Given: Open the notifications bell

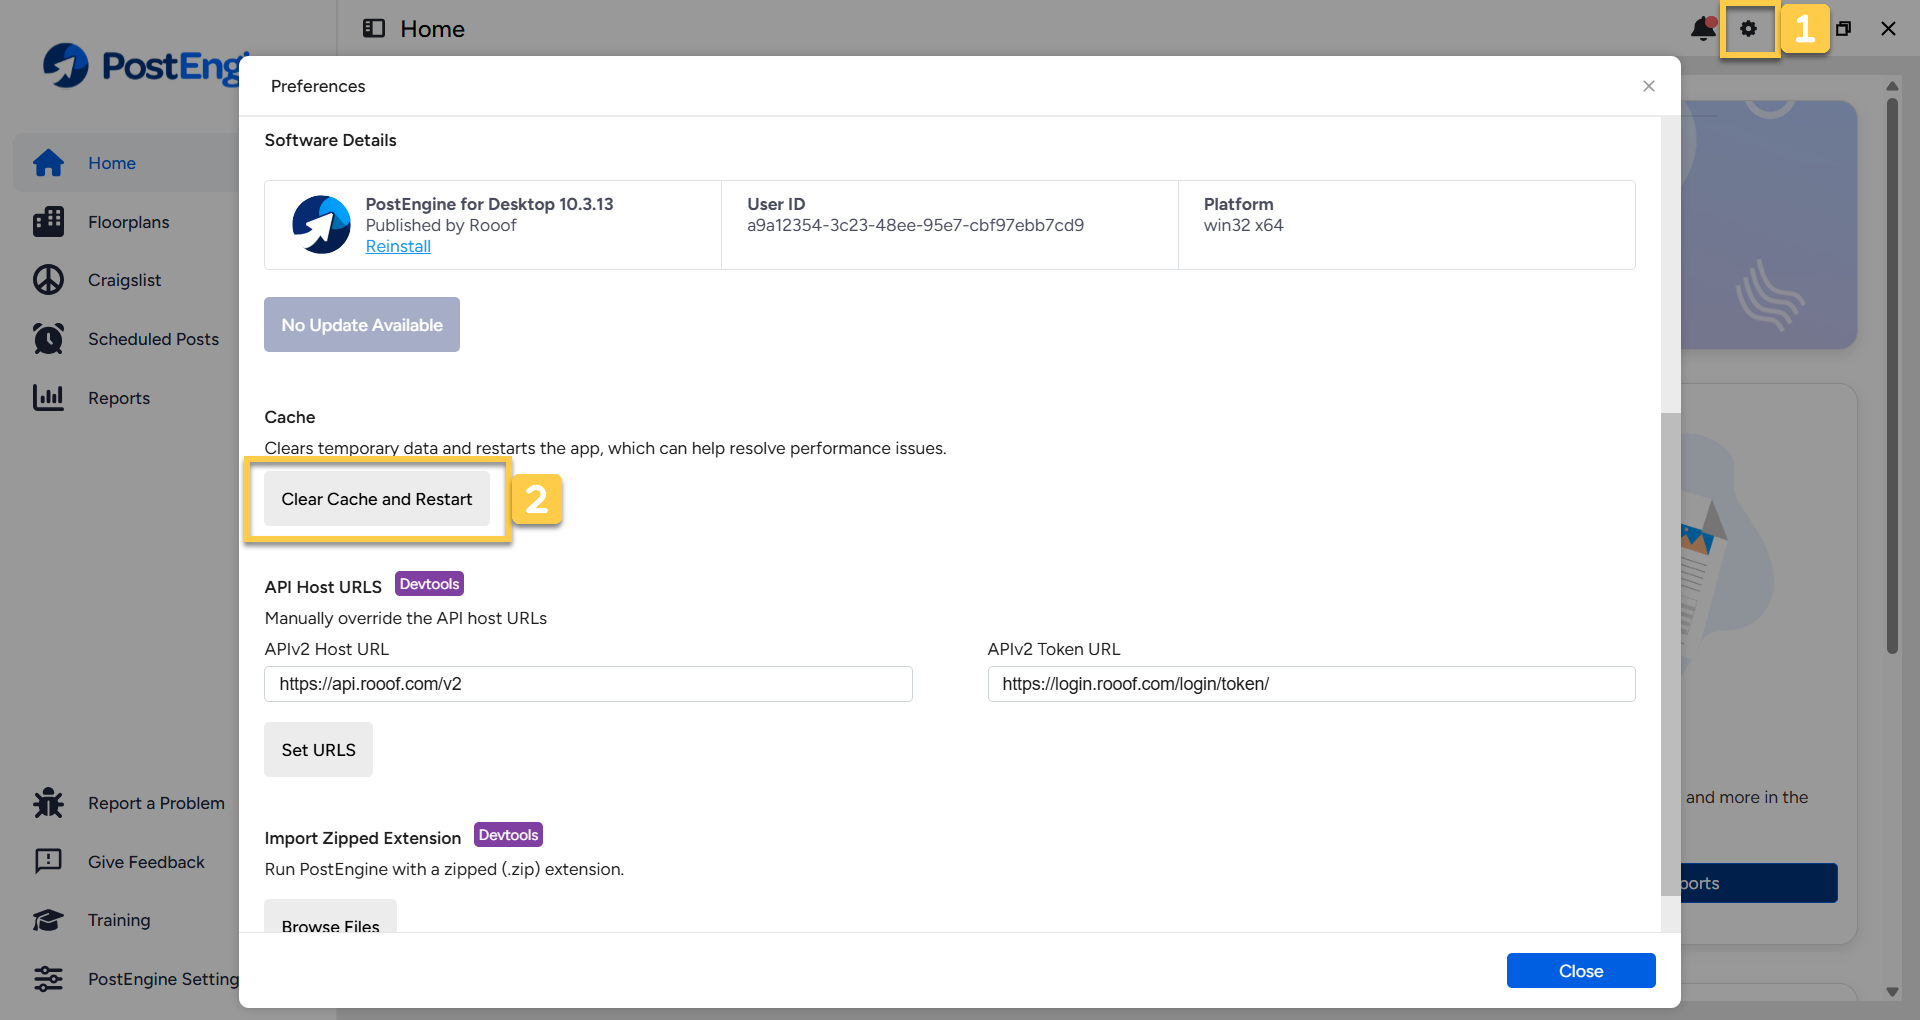Looking at the screenshot, I should click(1703, 29).
